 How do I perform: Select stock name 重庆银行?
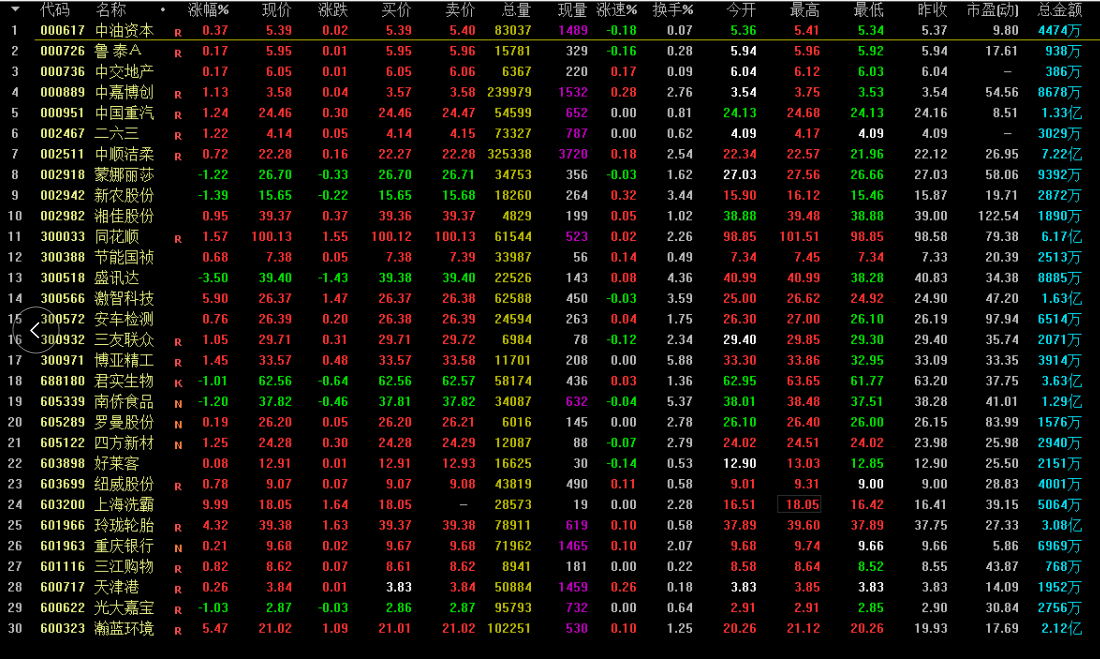tap(124, 546)
